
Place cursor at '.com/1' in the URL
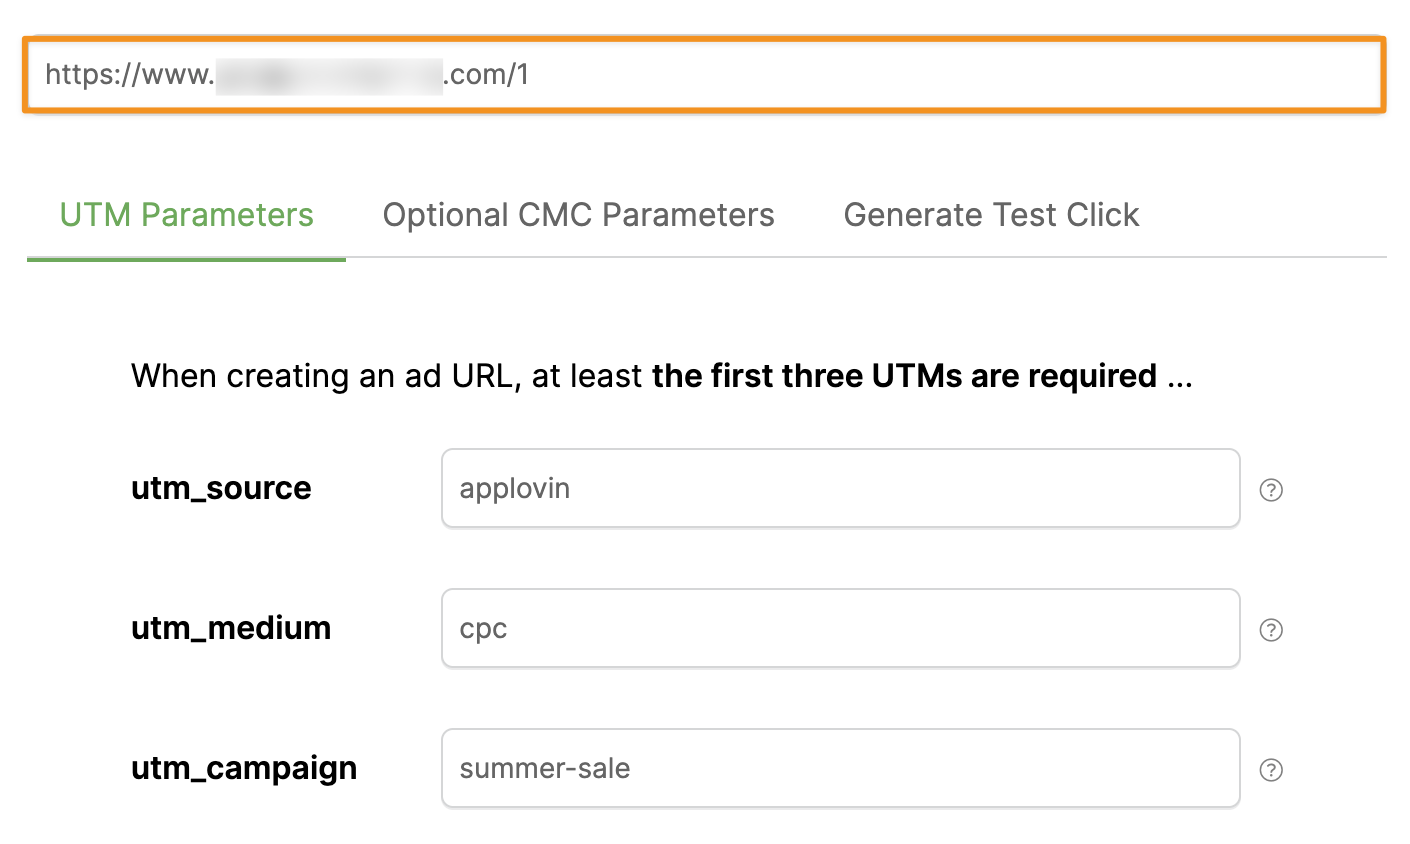tap(487, 75)
